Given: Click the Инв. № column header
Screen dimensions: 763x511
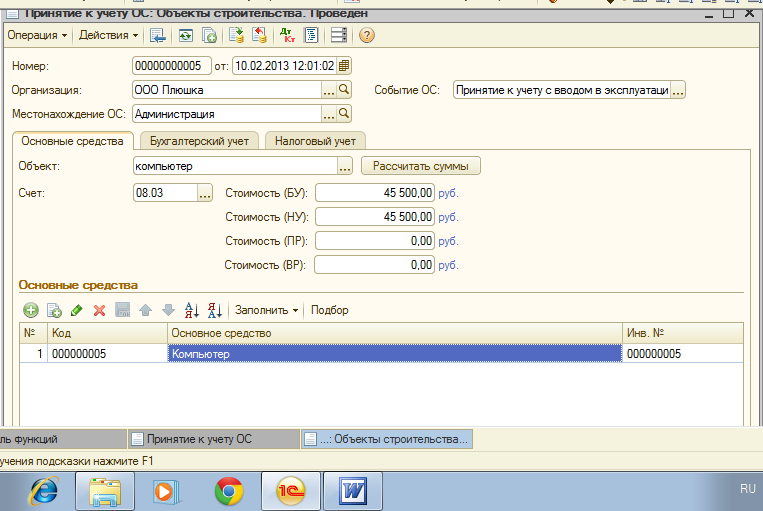Looking at the screenshot, I should pyautogui.click(x=683, y=333).
